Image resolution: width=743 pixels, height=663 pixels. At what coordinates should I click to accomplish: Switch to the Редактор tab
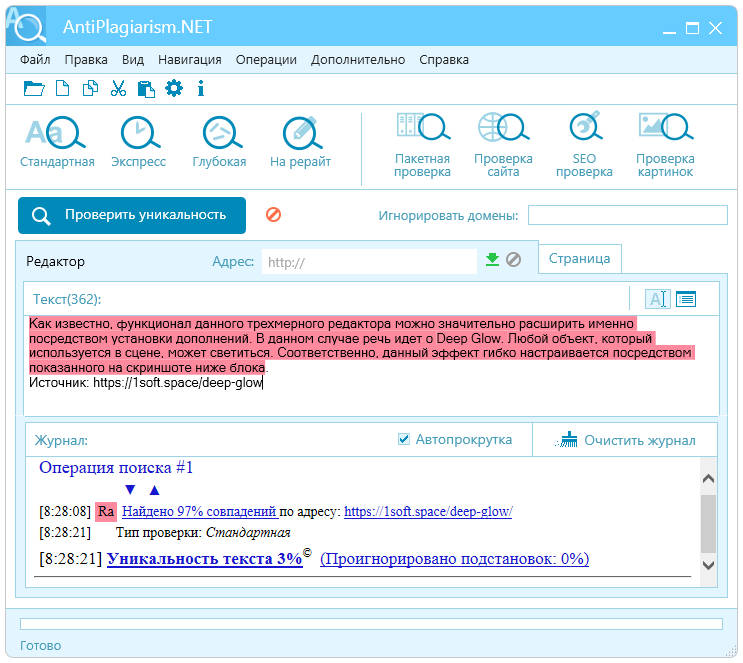(x=55, y=261)
